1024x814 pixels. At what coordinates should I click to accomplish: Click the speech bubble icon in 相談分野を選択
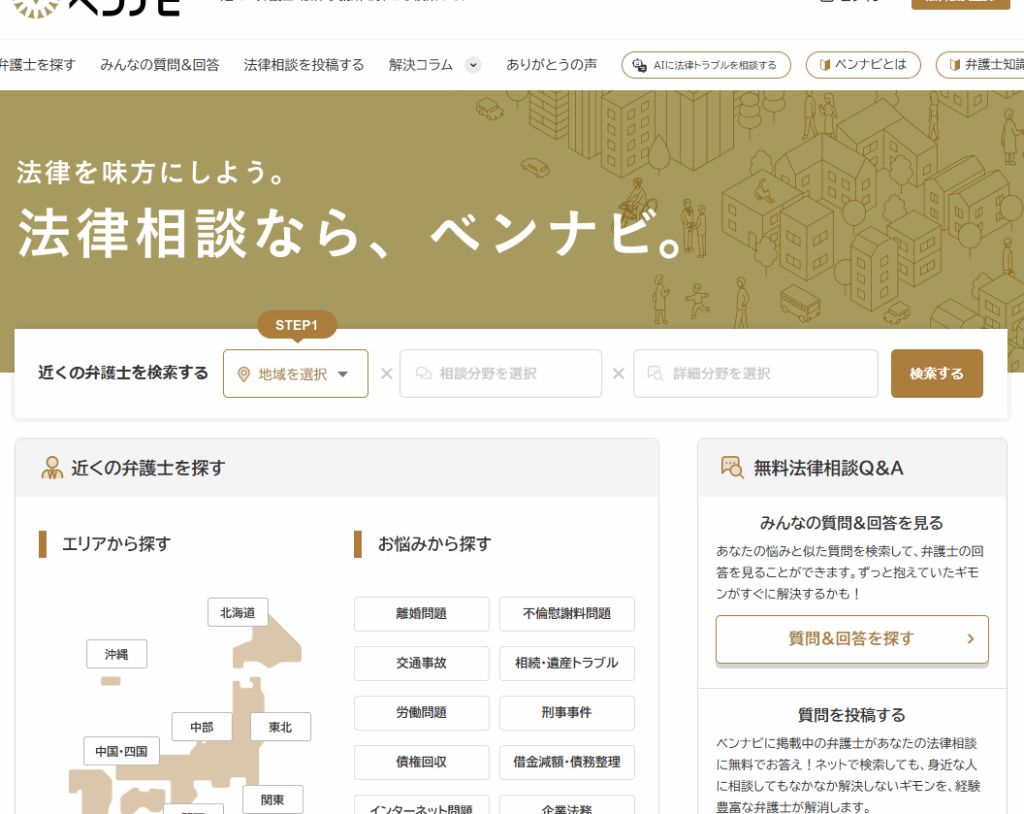[x=423, y=374]
